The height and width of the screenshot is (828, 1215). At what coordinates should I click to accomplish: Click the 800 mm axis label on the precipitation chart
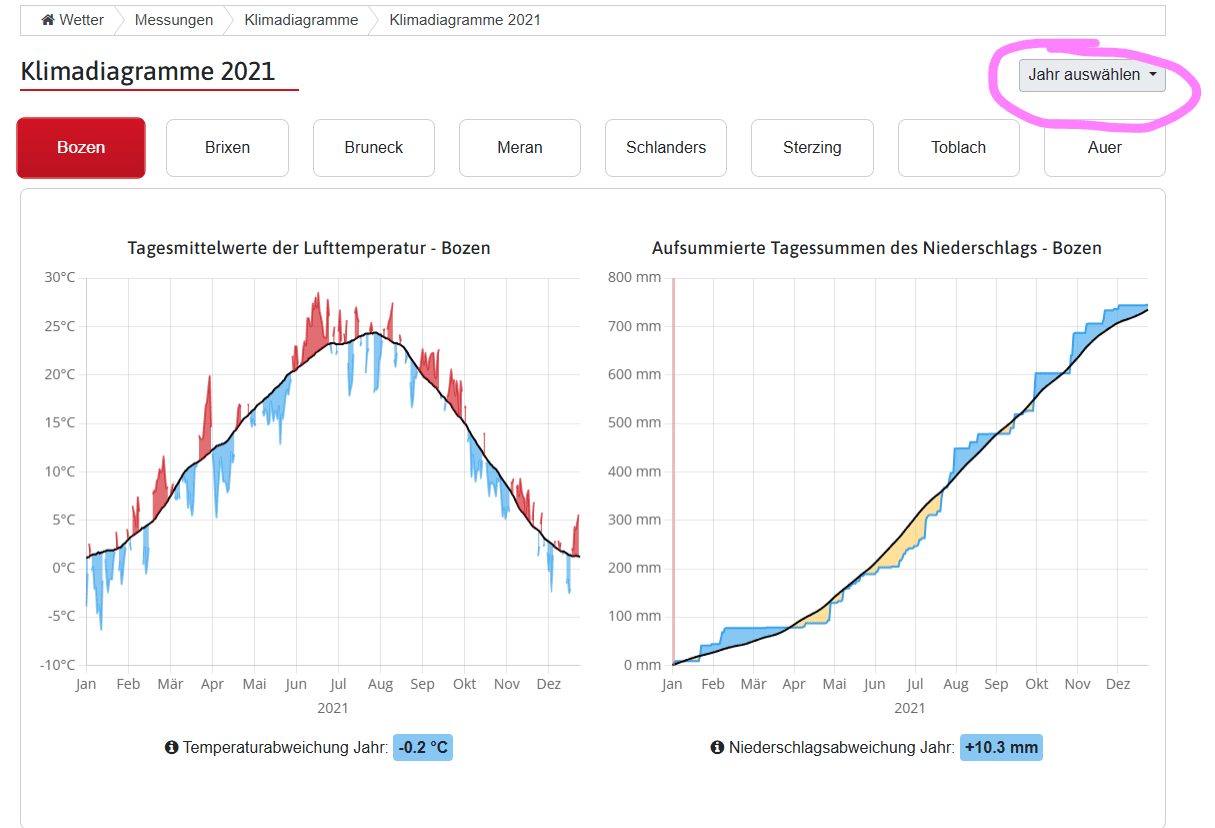point(634,277)
